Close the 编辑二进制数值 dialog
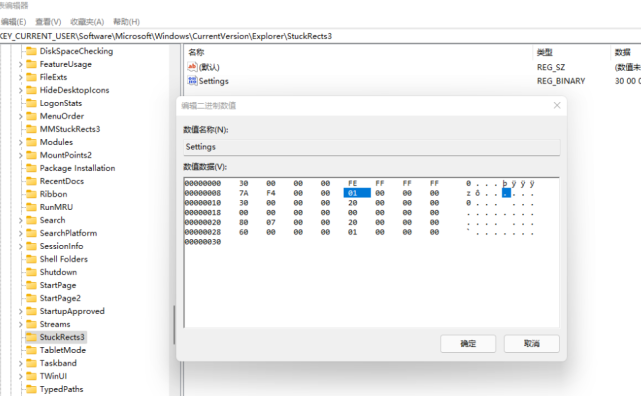The width and height of the screenshot is (641, 396). click(557, 105)
